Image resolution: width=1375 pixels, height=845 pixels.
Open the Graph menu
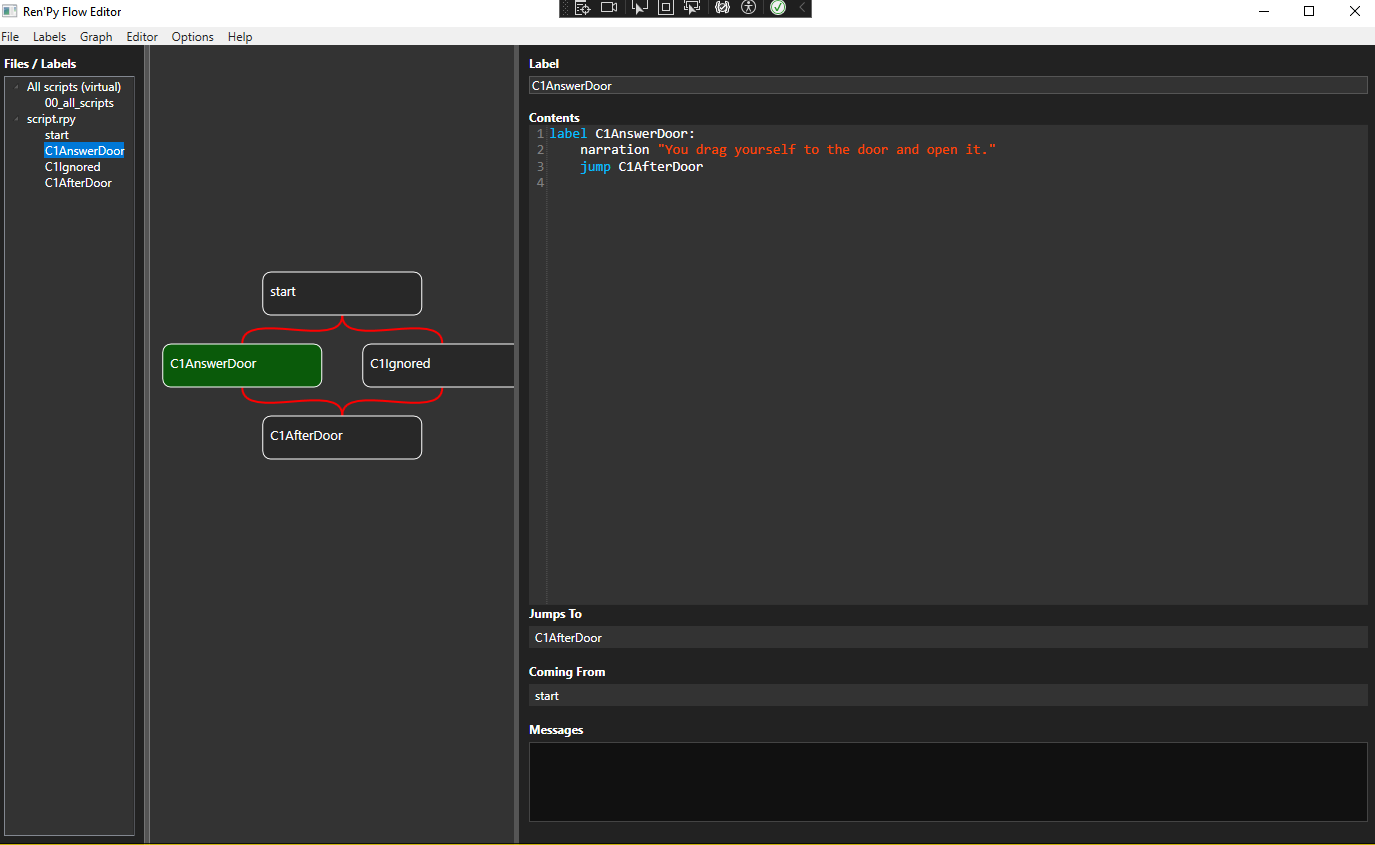point(96,37)
